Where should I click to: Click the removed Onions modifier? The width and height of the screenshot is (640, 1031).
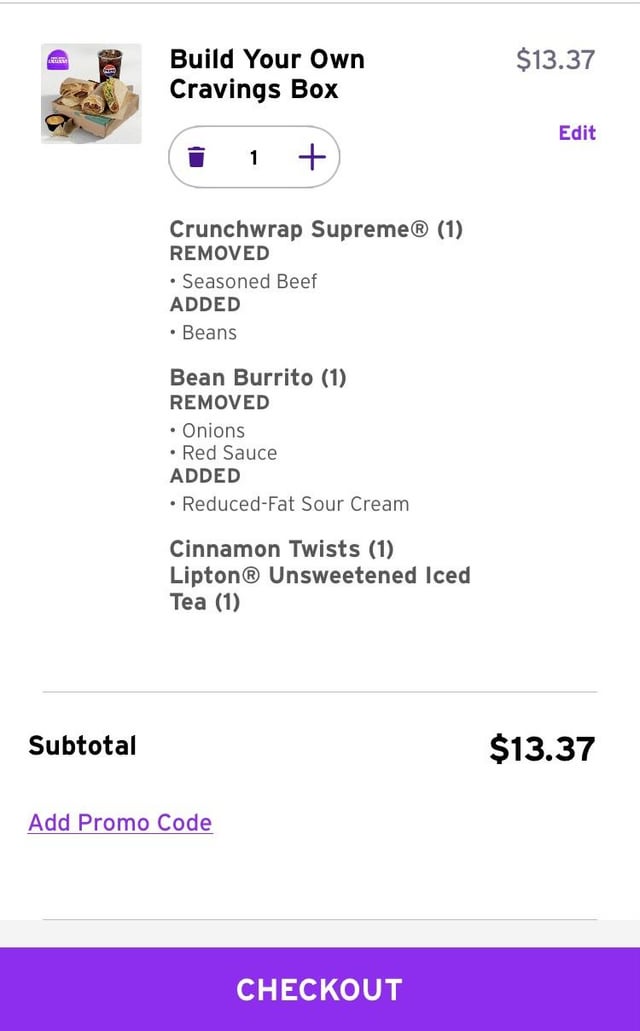click(x=213, y=431)
